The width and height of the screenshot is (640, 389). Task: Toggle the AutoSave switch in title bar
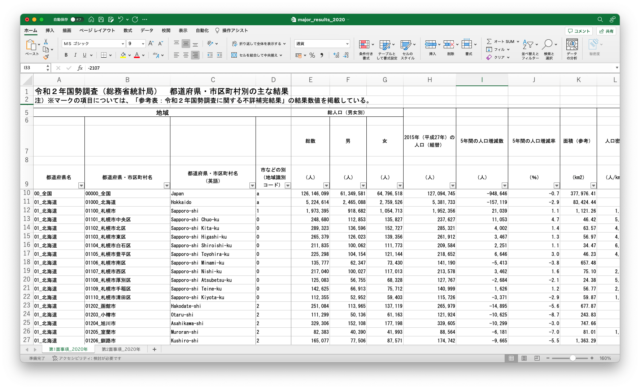(x=76, y=19)
